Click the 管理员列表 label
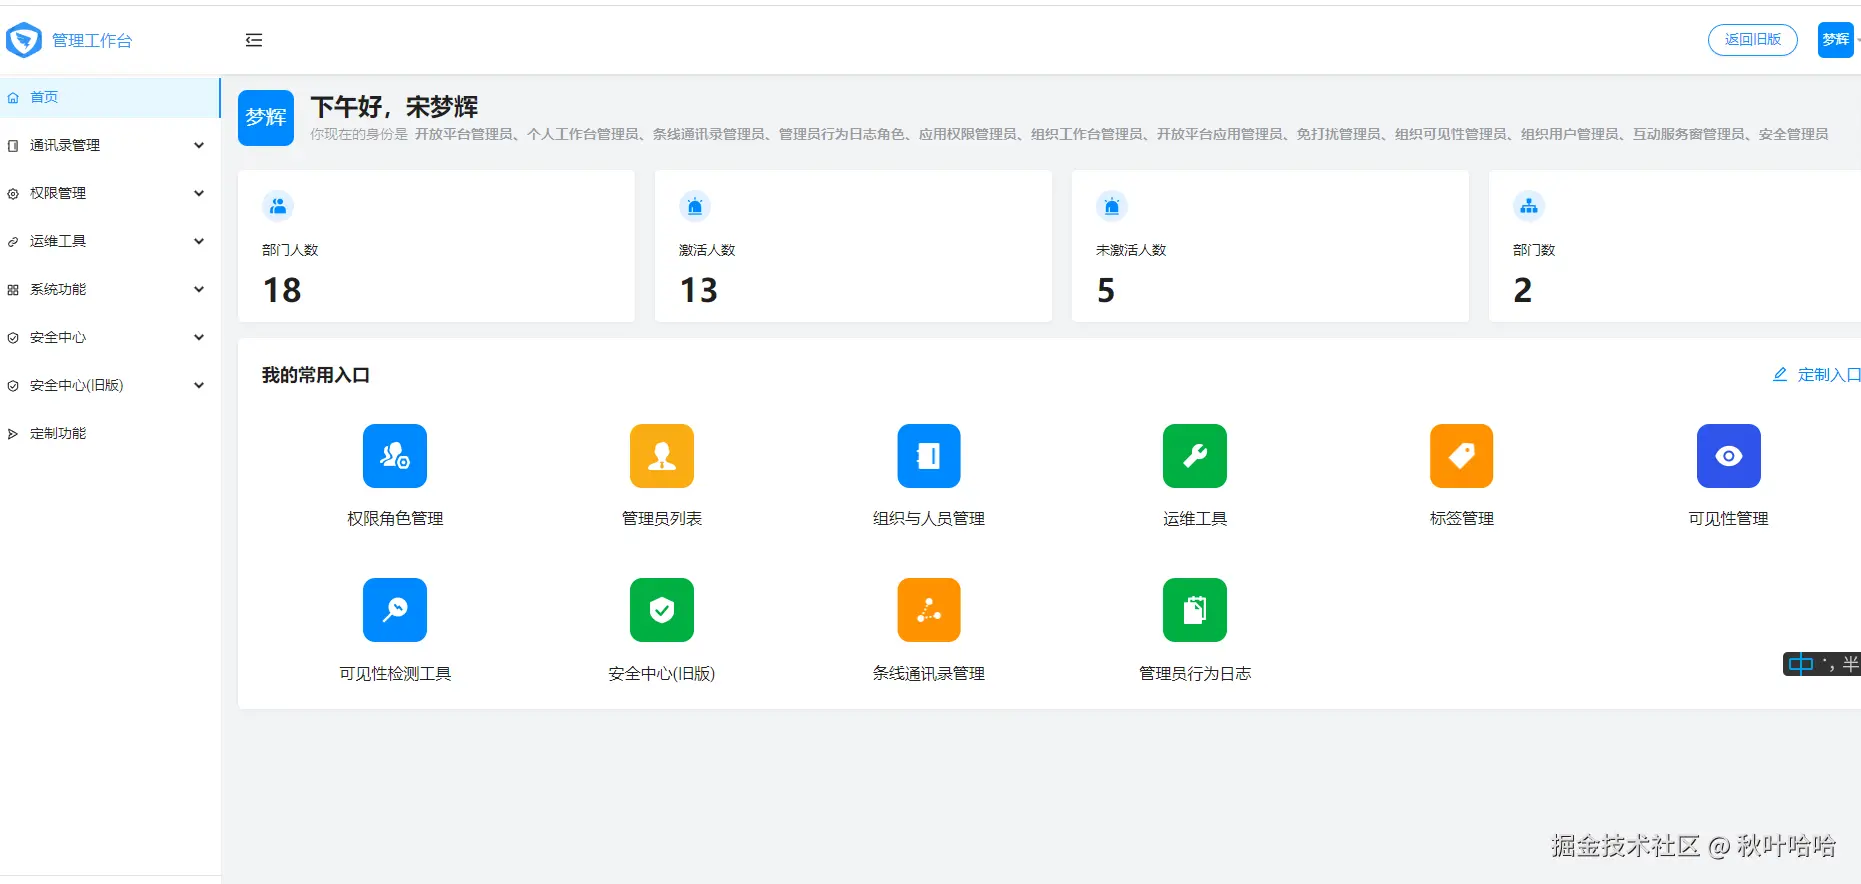Screen dimensions: 1861x884 [662, 519]
